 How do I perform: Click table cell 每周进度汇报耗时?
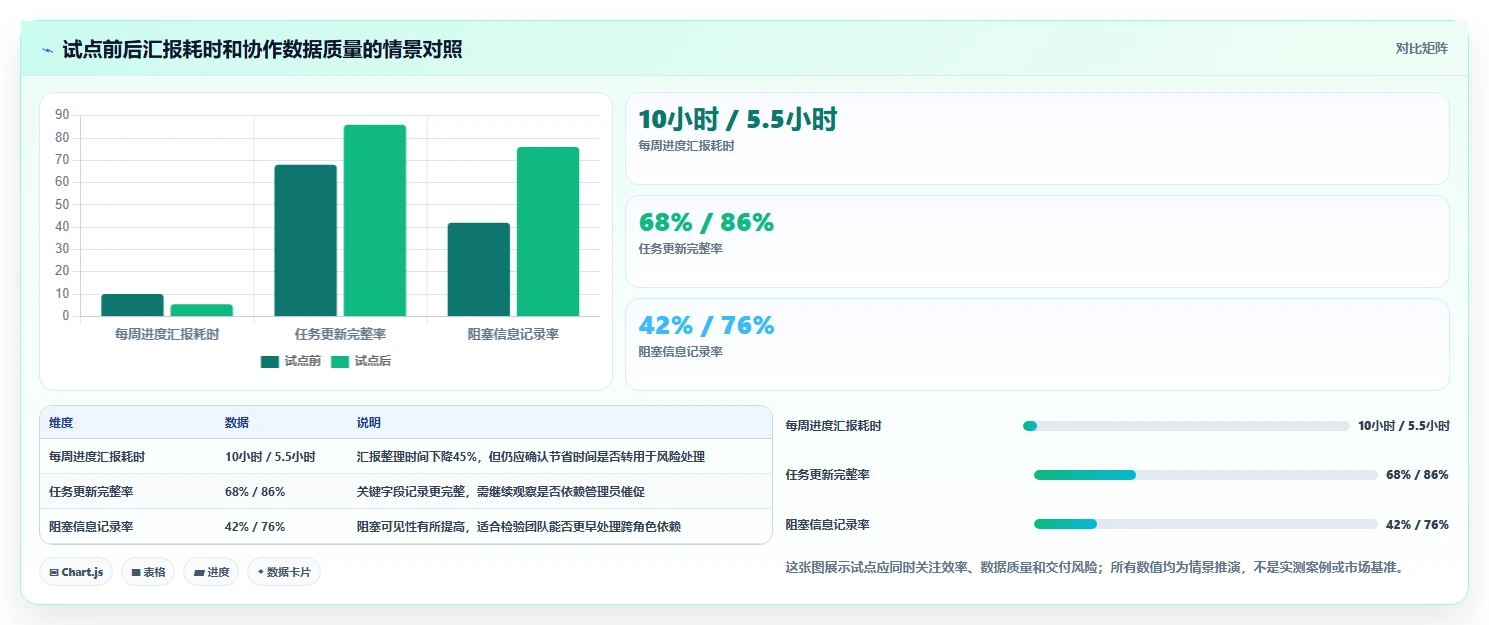pos(97,457)
